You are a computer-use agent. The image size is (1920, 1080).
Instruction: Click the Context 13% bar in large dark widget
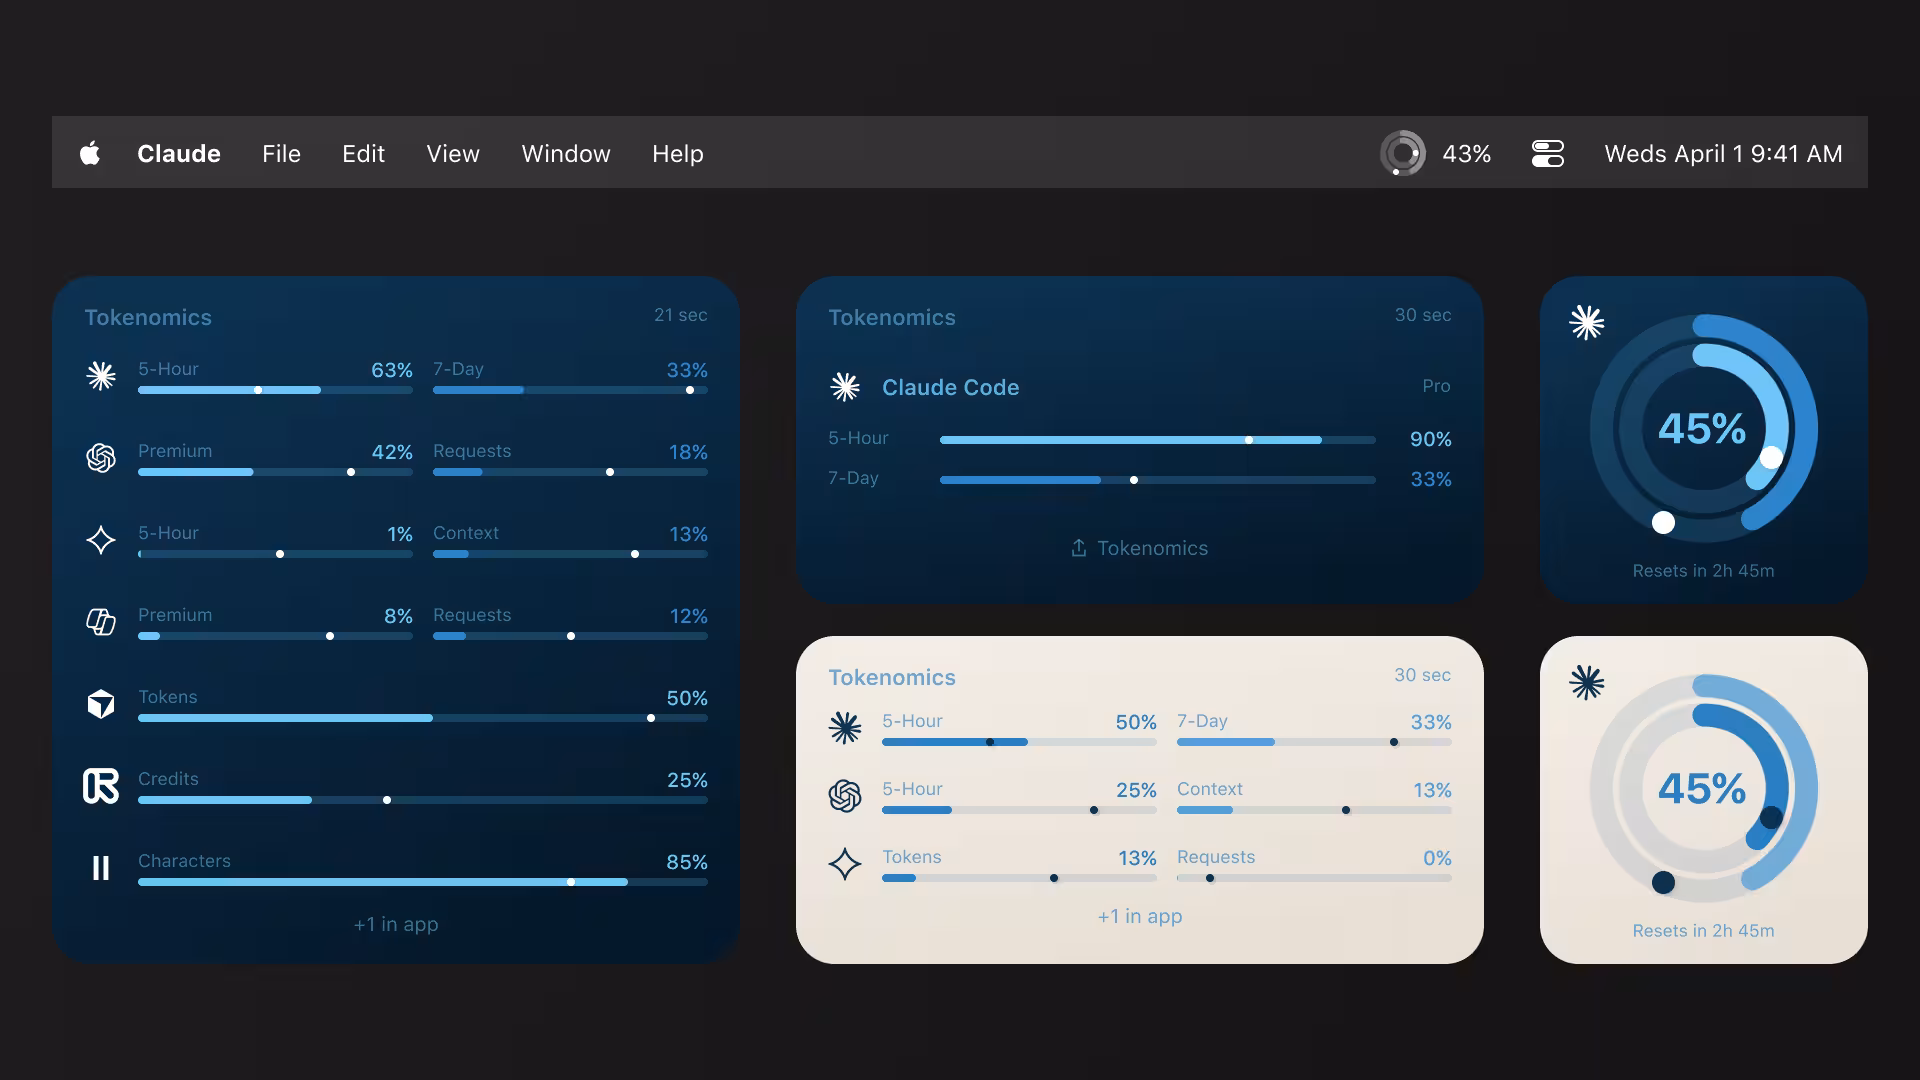(x=570, y=554)
